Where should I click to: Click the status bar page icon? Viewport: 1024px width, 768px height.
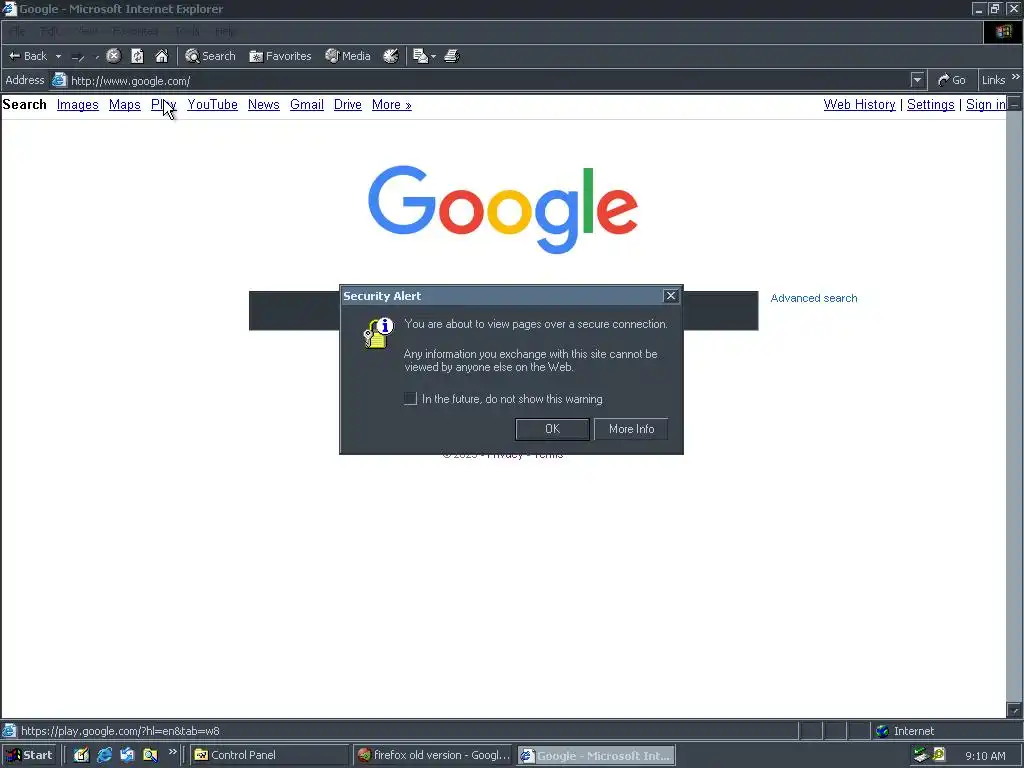9,731
